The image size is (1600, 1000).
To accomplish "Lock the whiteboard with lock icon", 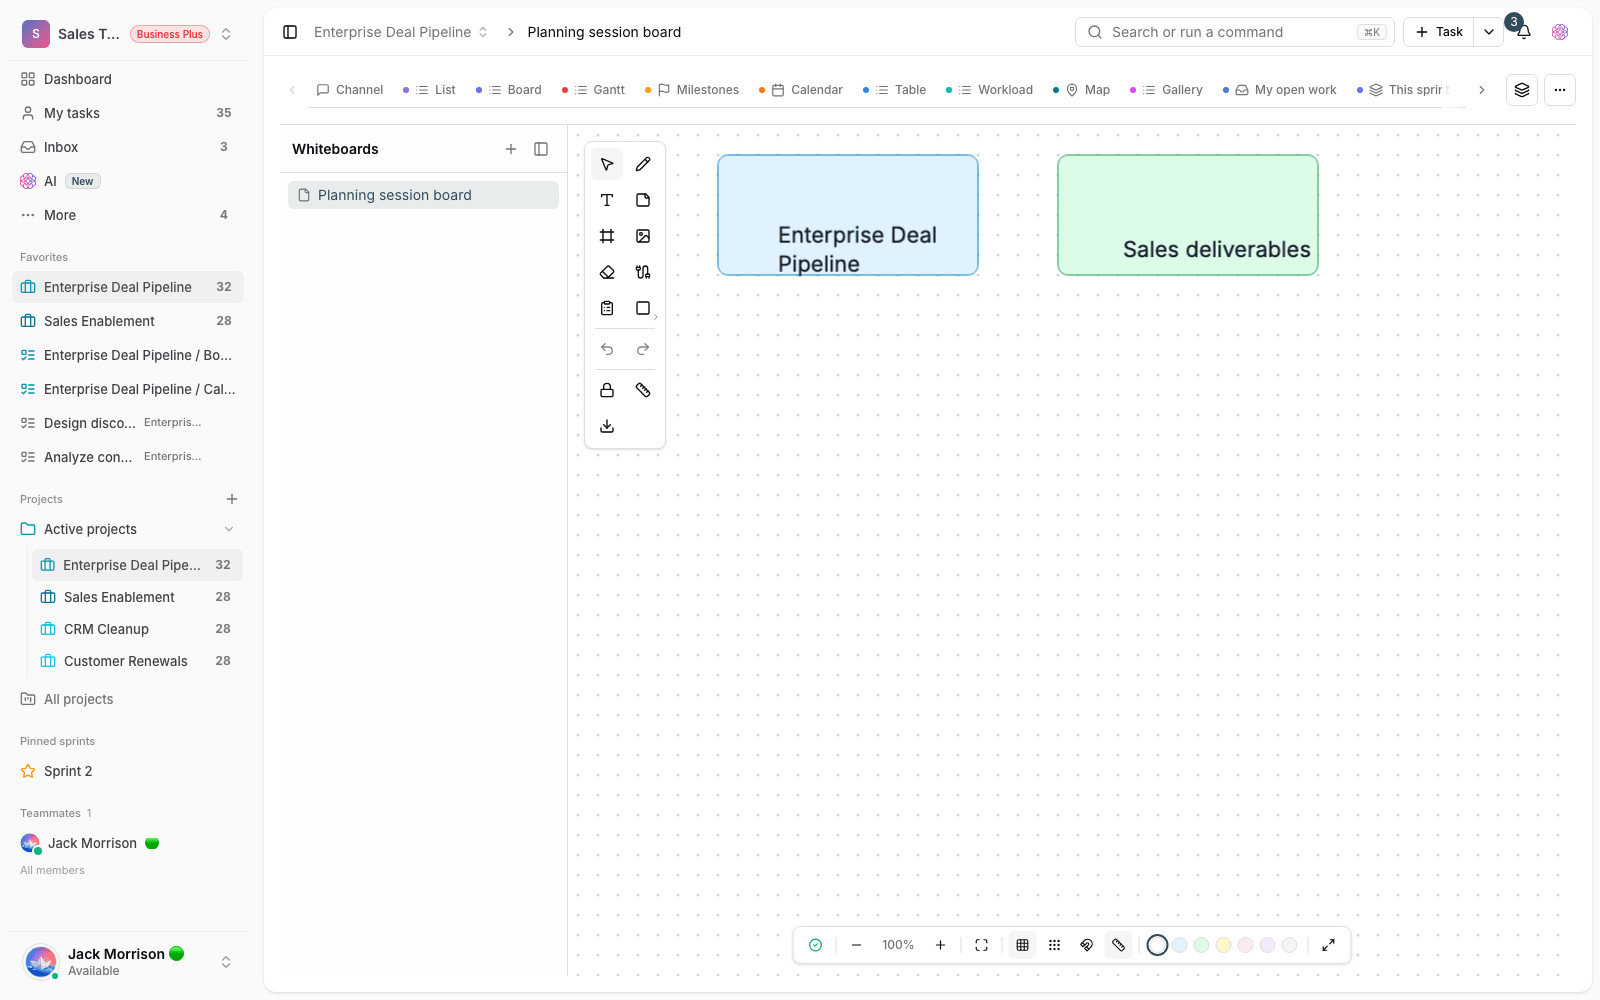I will click(x=607, y=390).
